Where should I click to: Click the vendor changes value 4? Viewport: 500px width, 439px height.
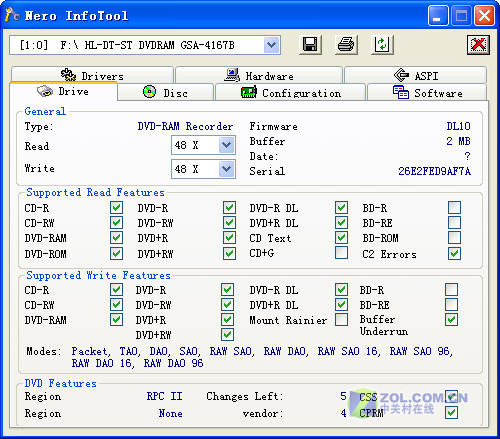coord(343,413)
